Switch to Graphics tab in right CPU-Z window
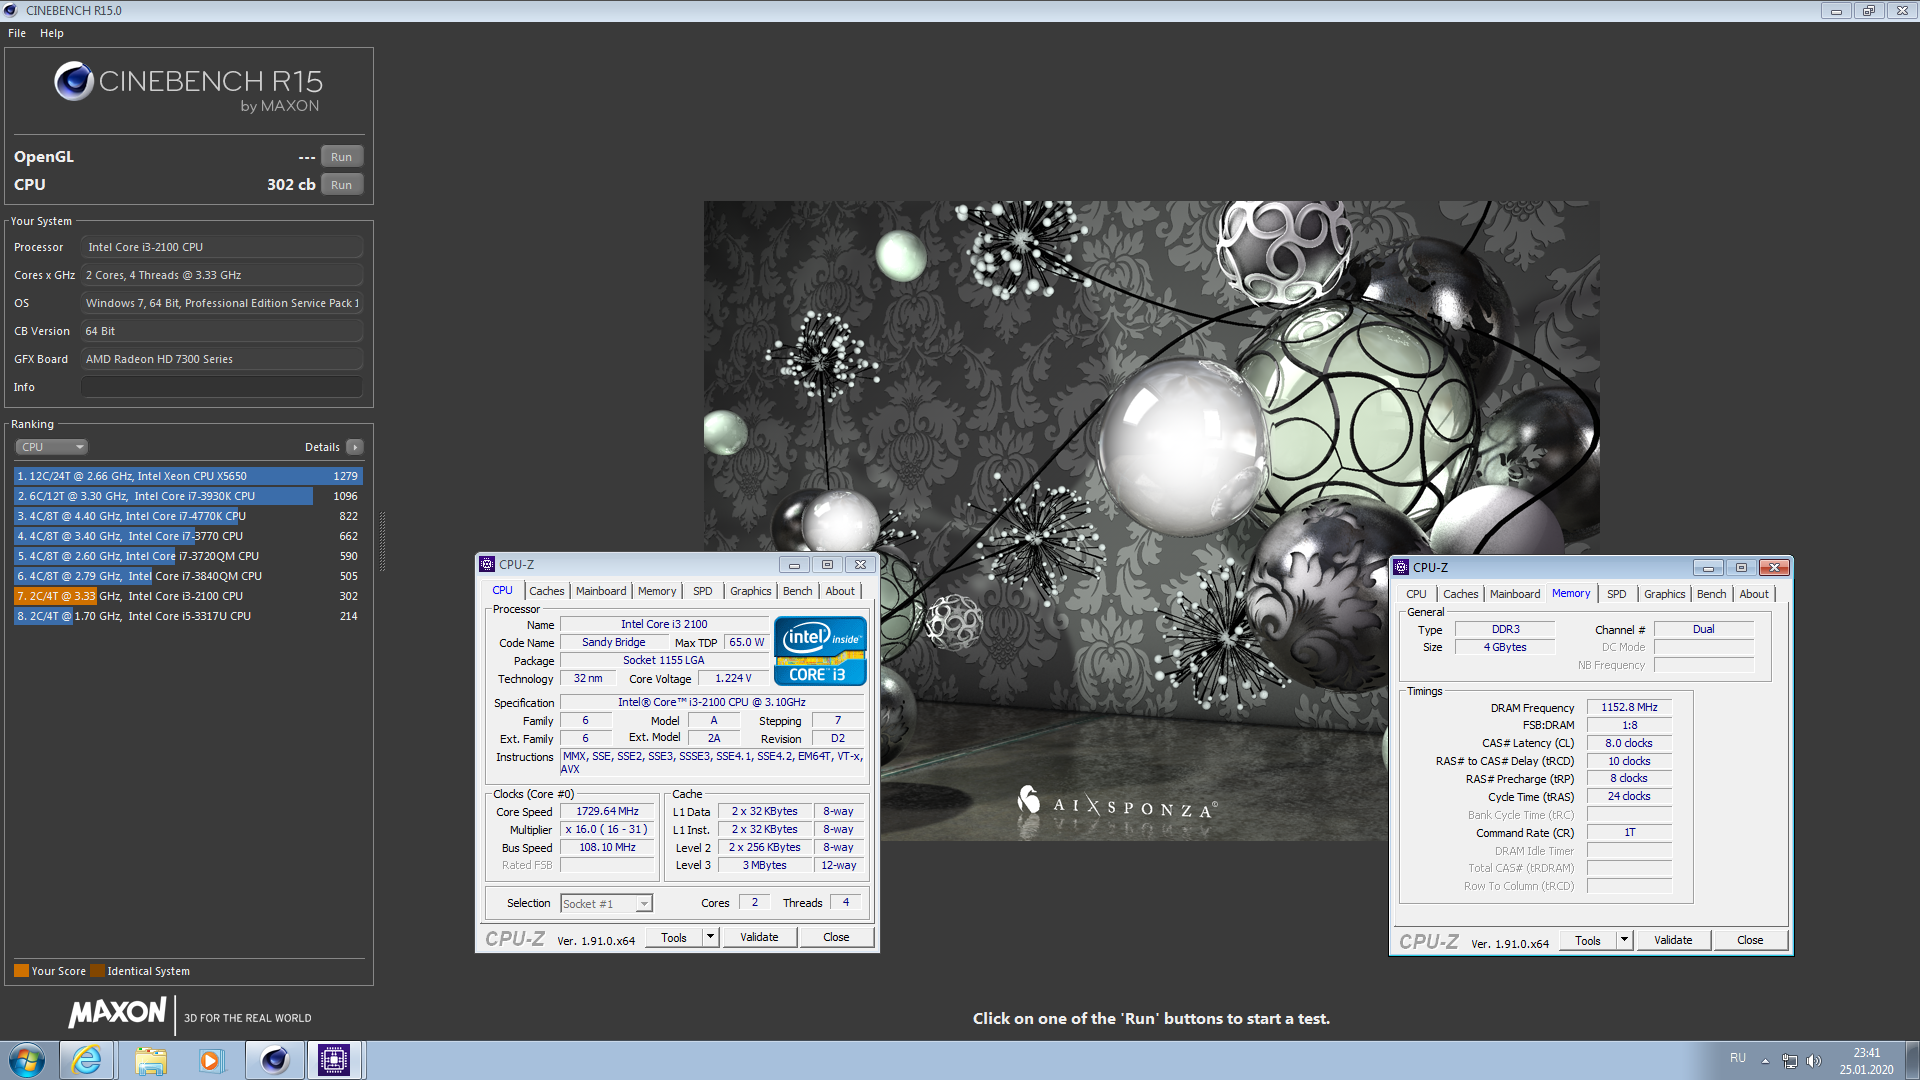The height and width of the screenshot is (1080, 1920). coord(1664,594)
